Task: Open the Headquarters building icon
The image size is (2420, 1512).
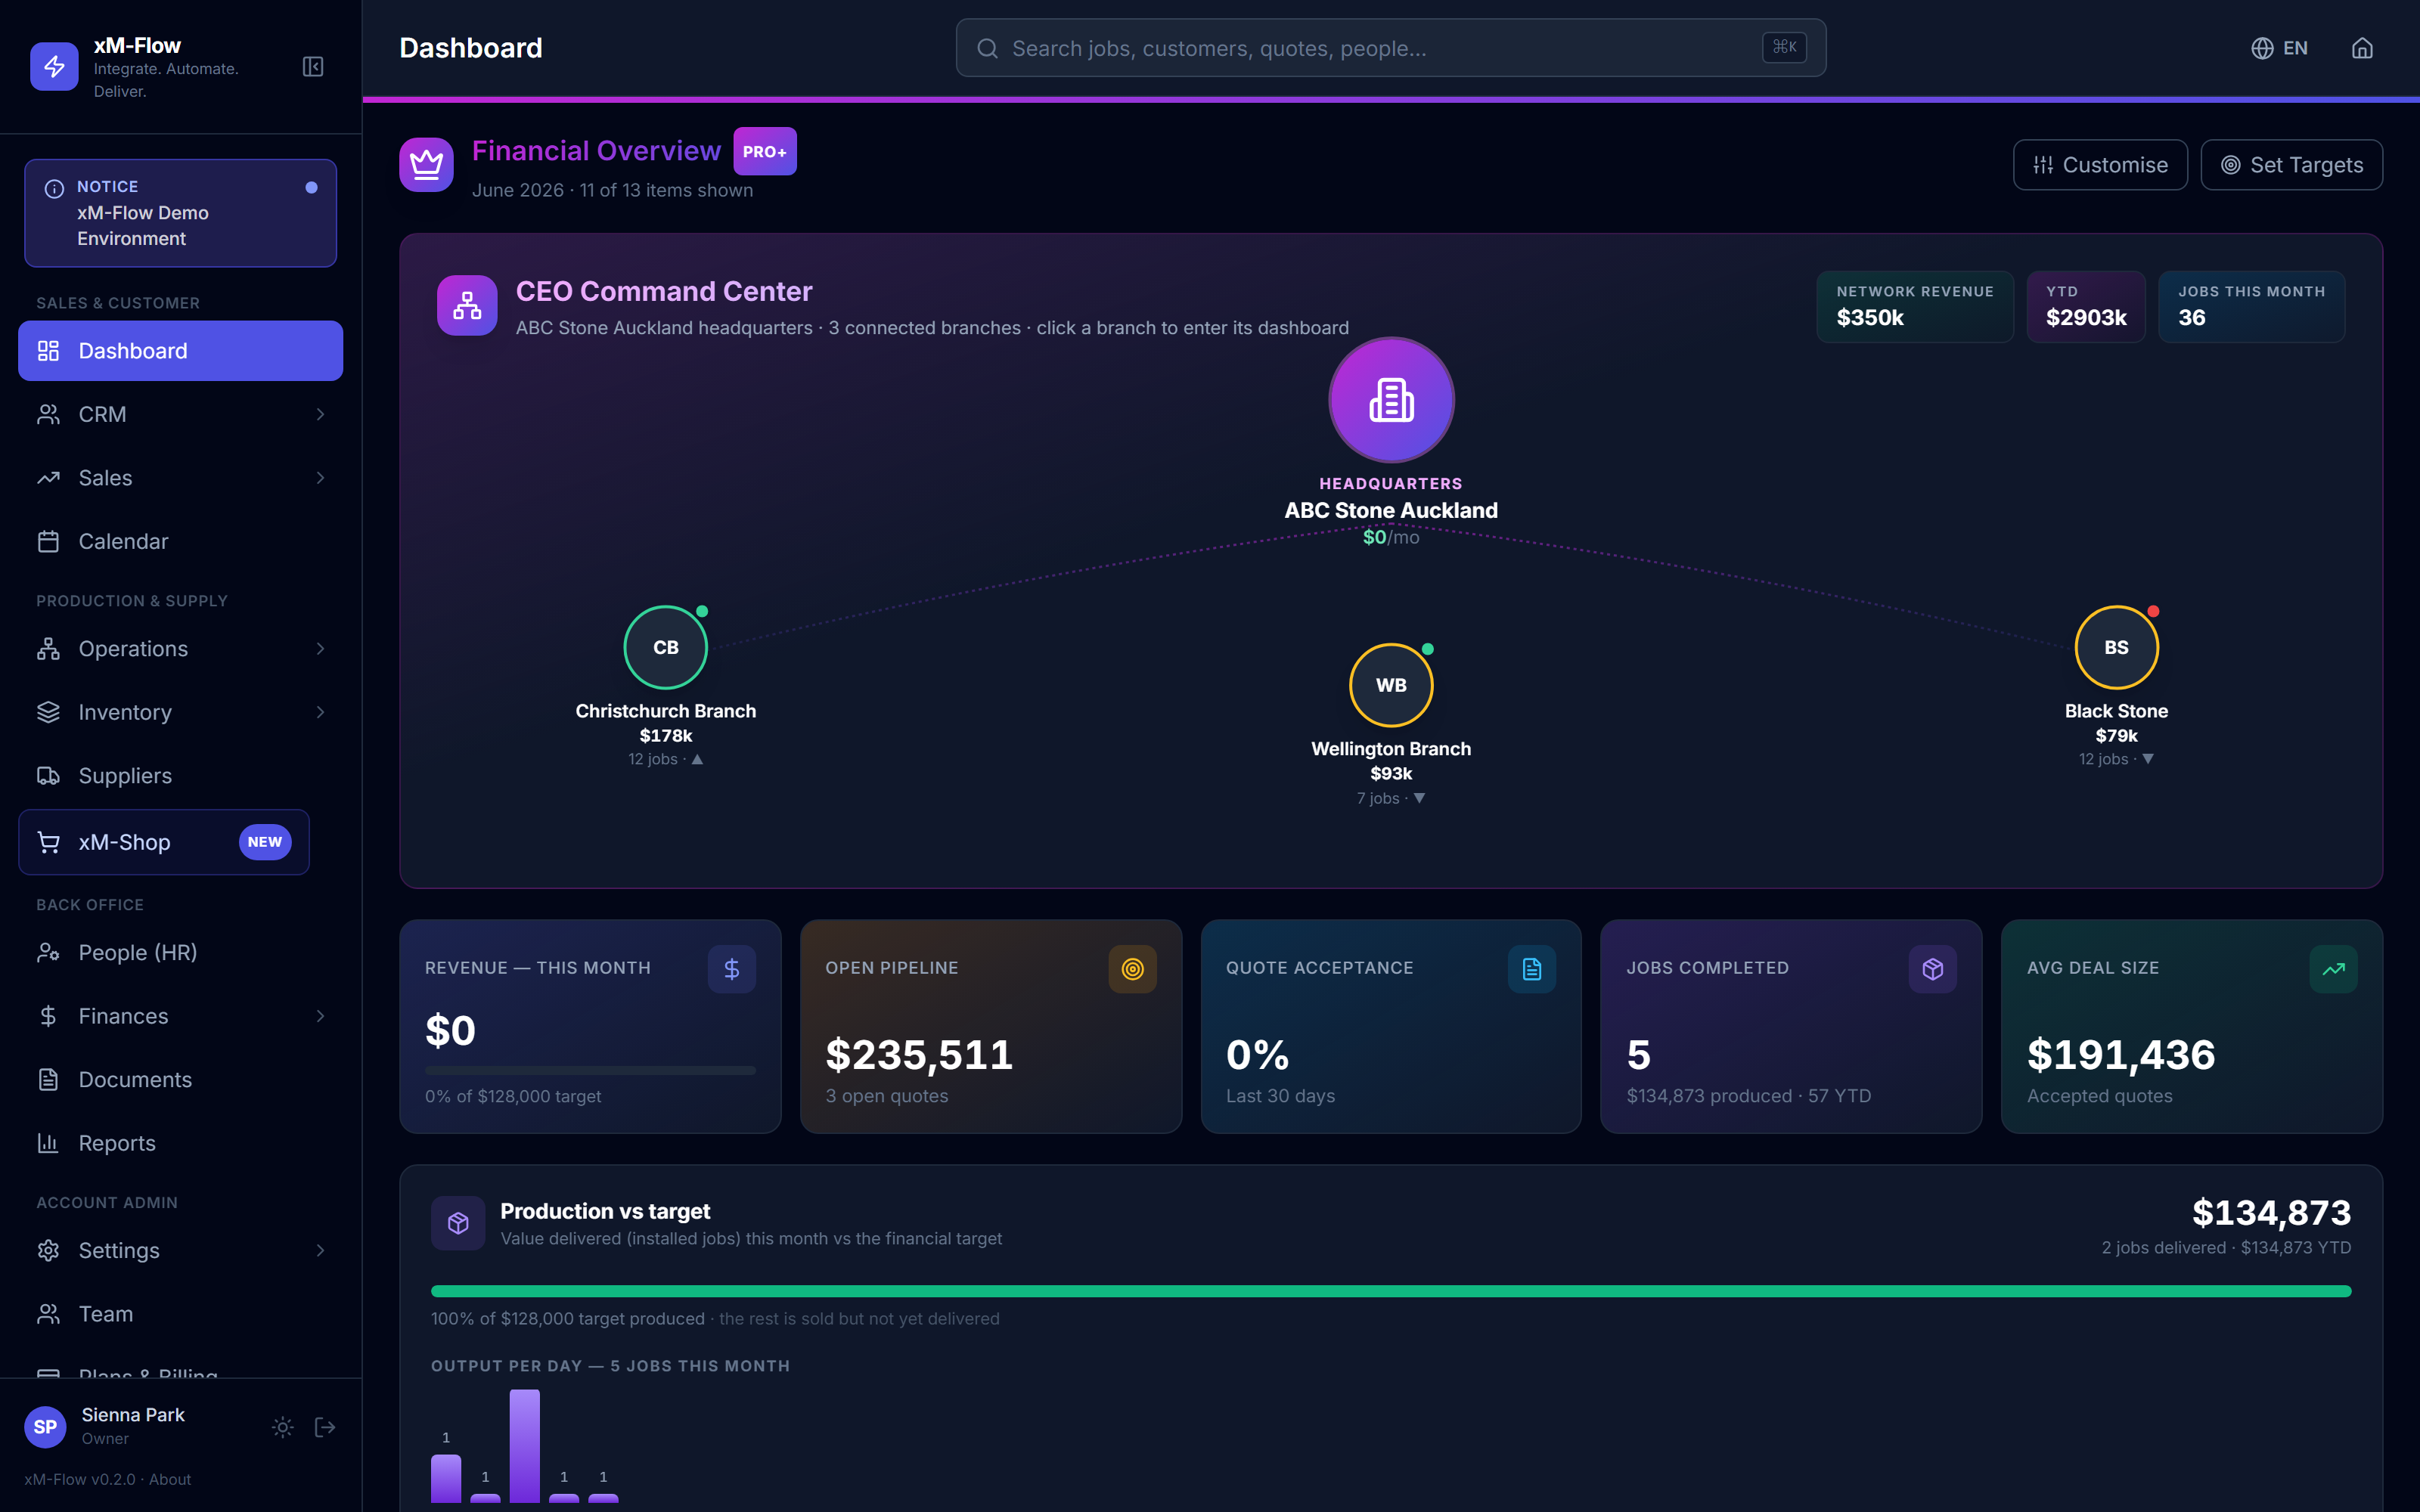Action: (1391, 400)
